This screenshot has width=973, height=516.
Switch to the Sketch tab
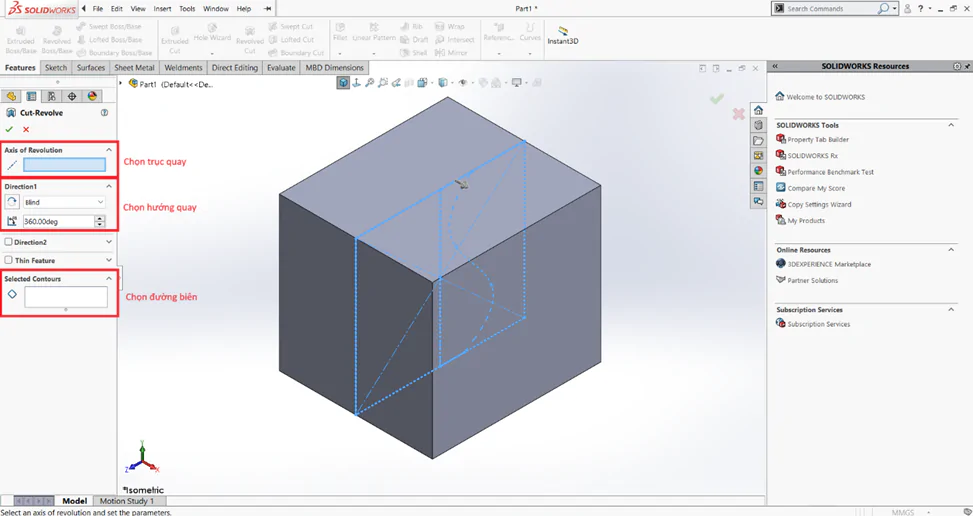click(x=56, y=68)
